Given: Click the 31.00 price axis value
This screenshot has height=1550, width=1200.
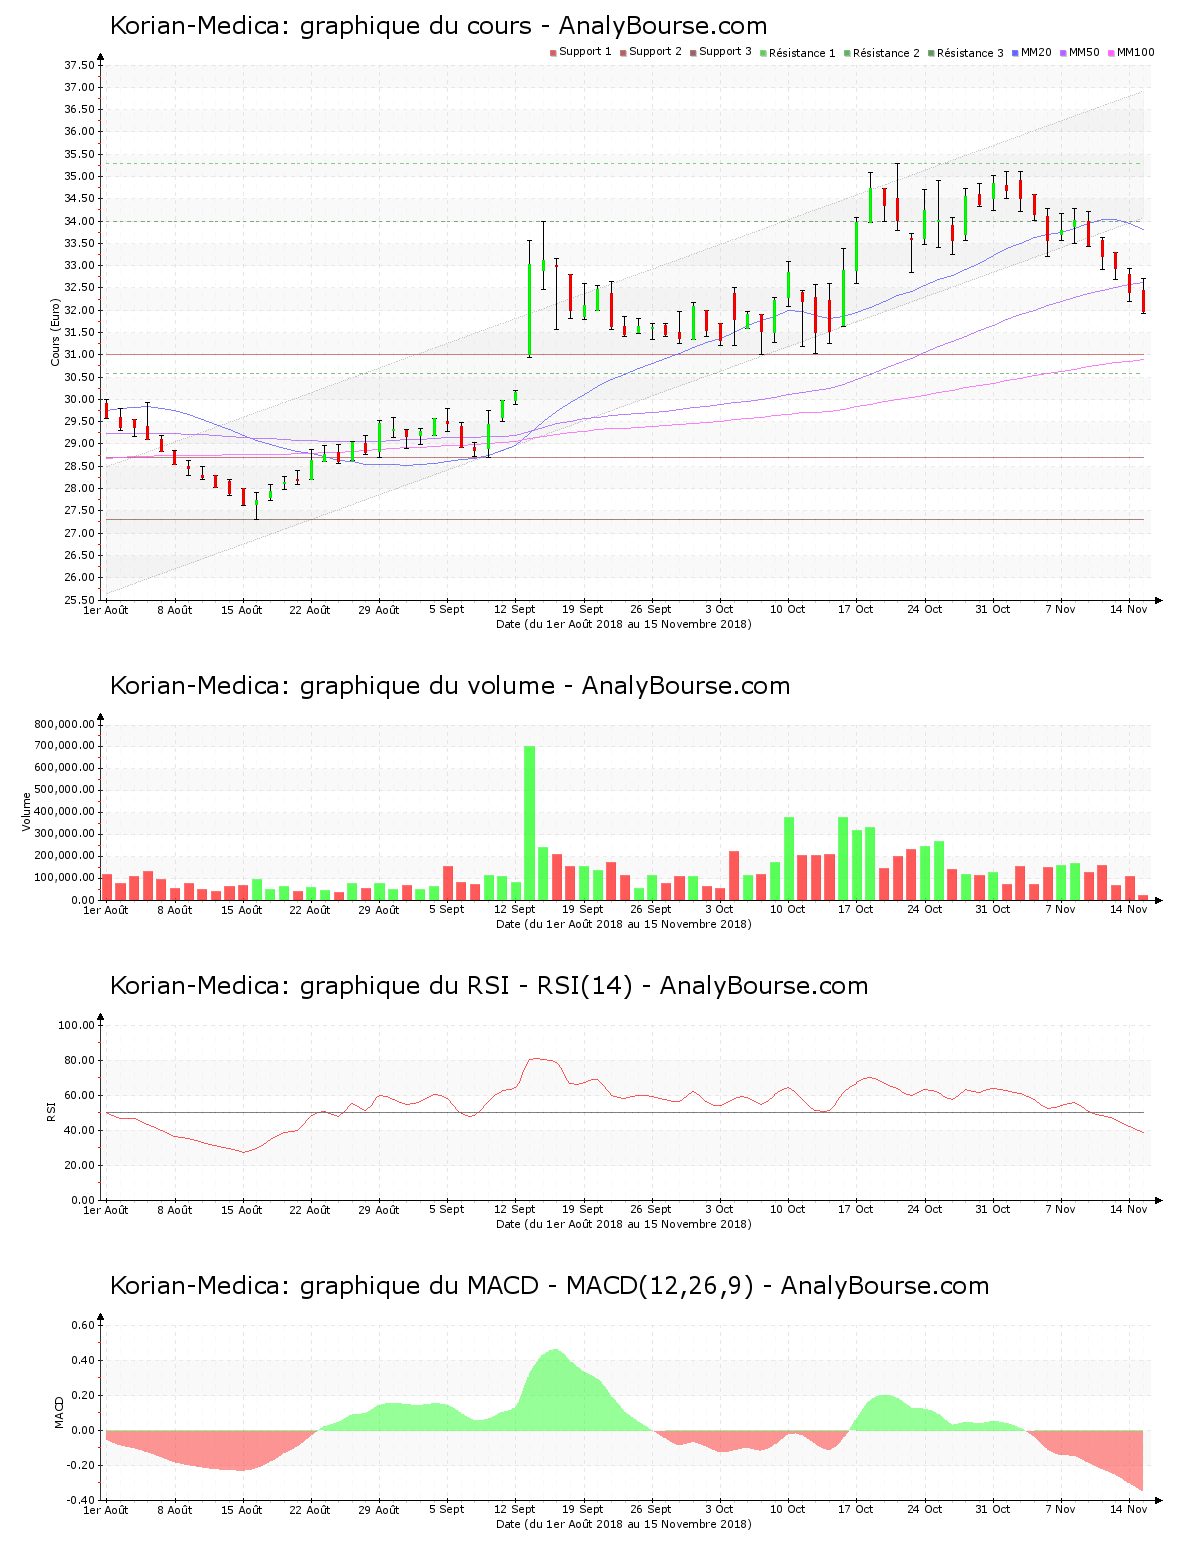Looking at the screenshot, I should click(x=79, y=354).
